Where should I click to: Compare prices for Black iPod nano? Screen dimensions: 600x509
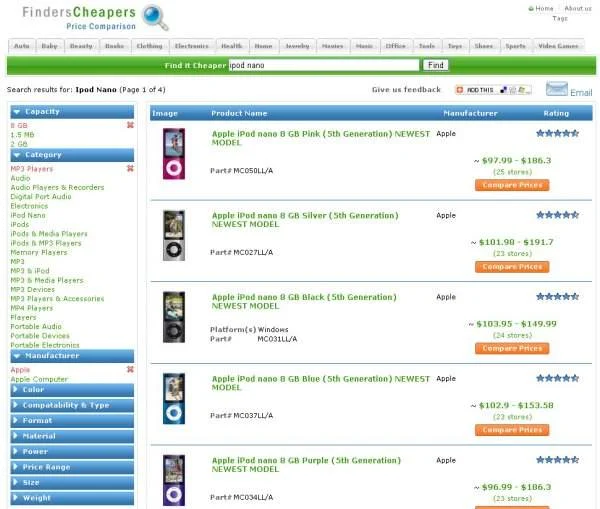click(x=512, y=348)
